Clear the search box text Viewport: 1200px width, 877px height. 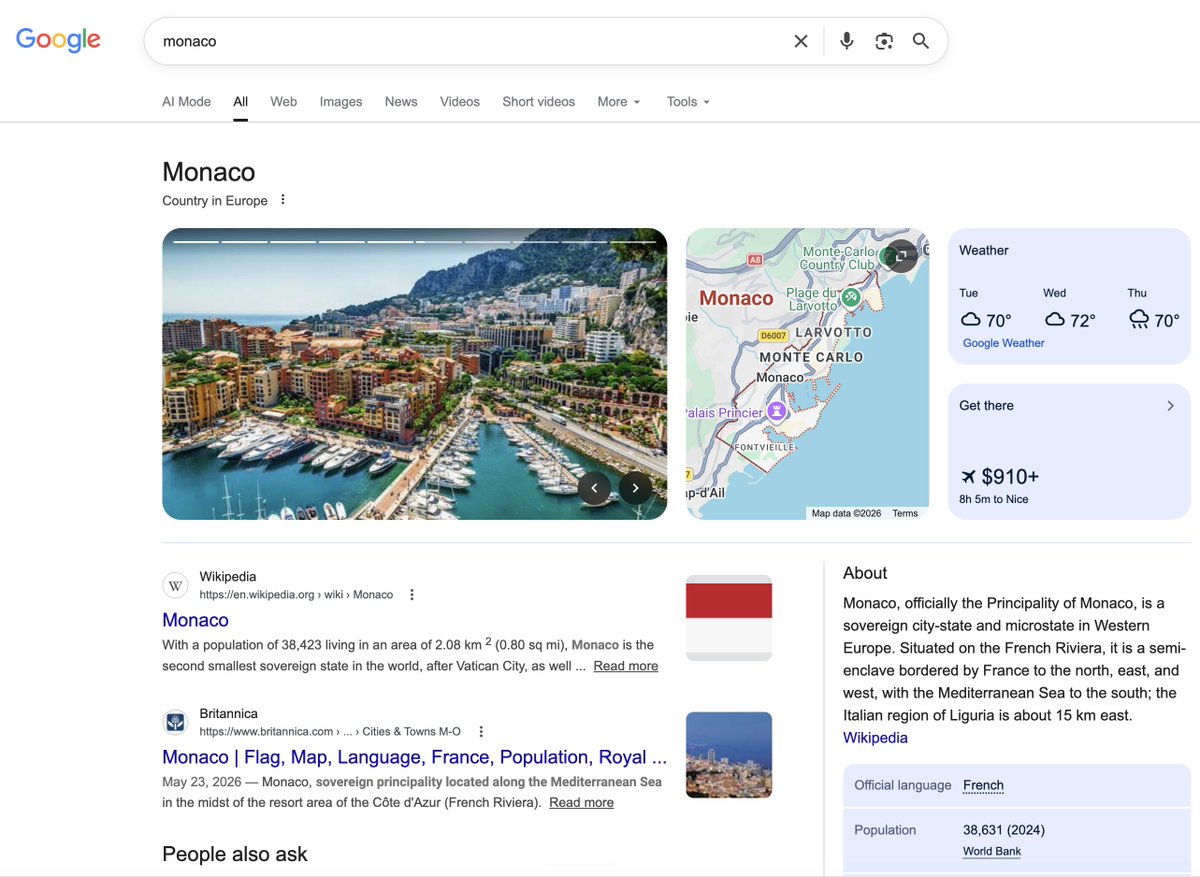pyautogui.click(x=801, y=41)
